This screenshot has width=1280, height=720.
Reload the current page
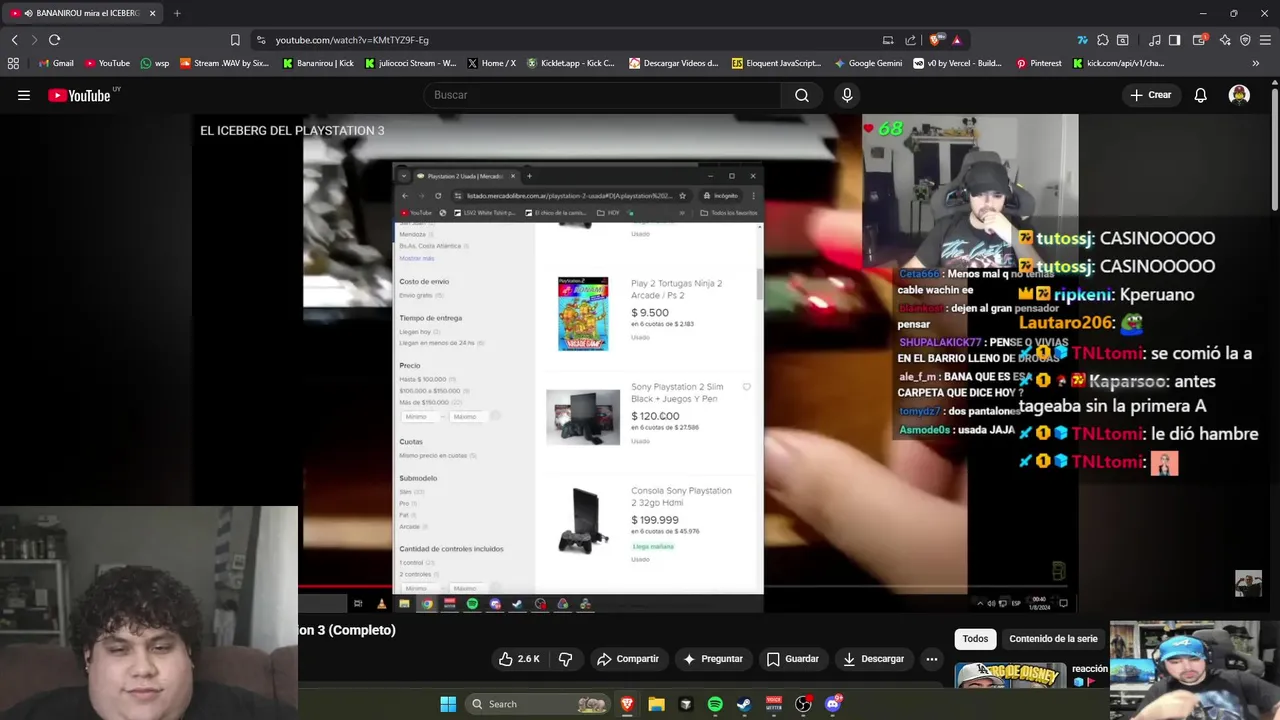coord(54,40)
